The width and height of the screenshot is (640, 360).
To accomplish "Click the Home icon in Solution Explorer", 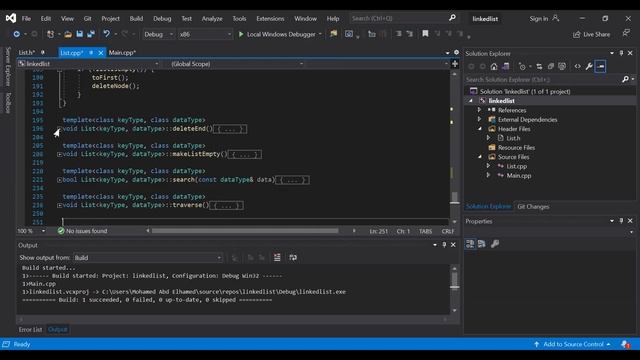I will click(x=494, y=66).
